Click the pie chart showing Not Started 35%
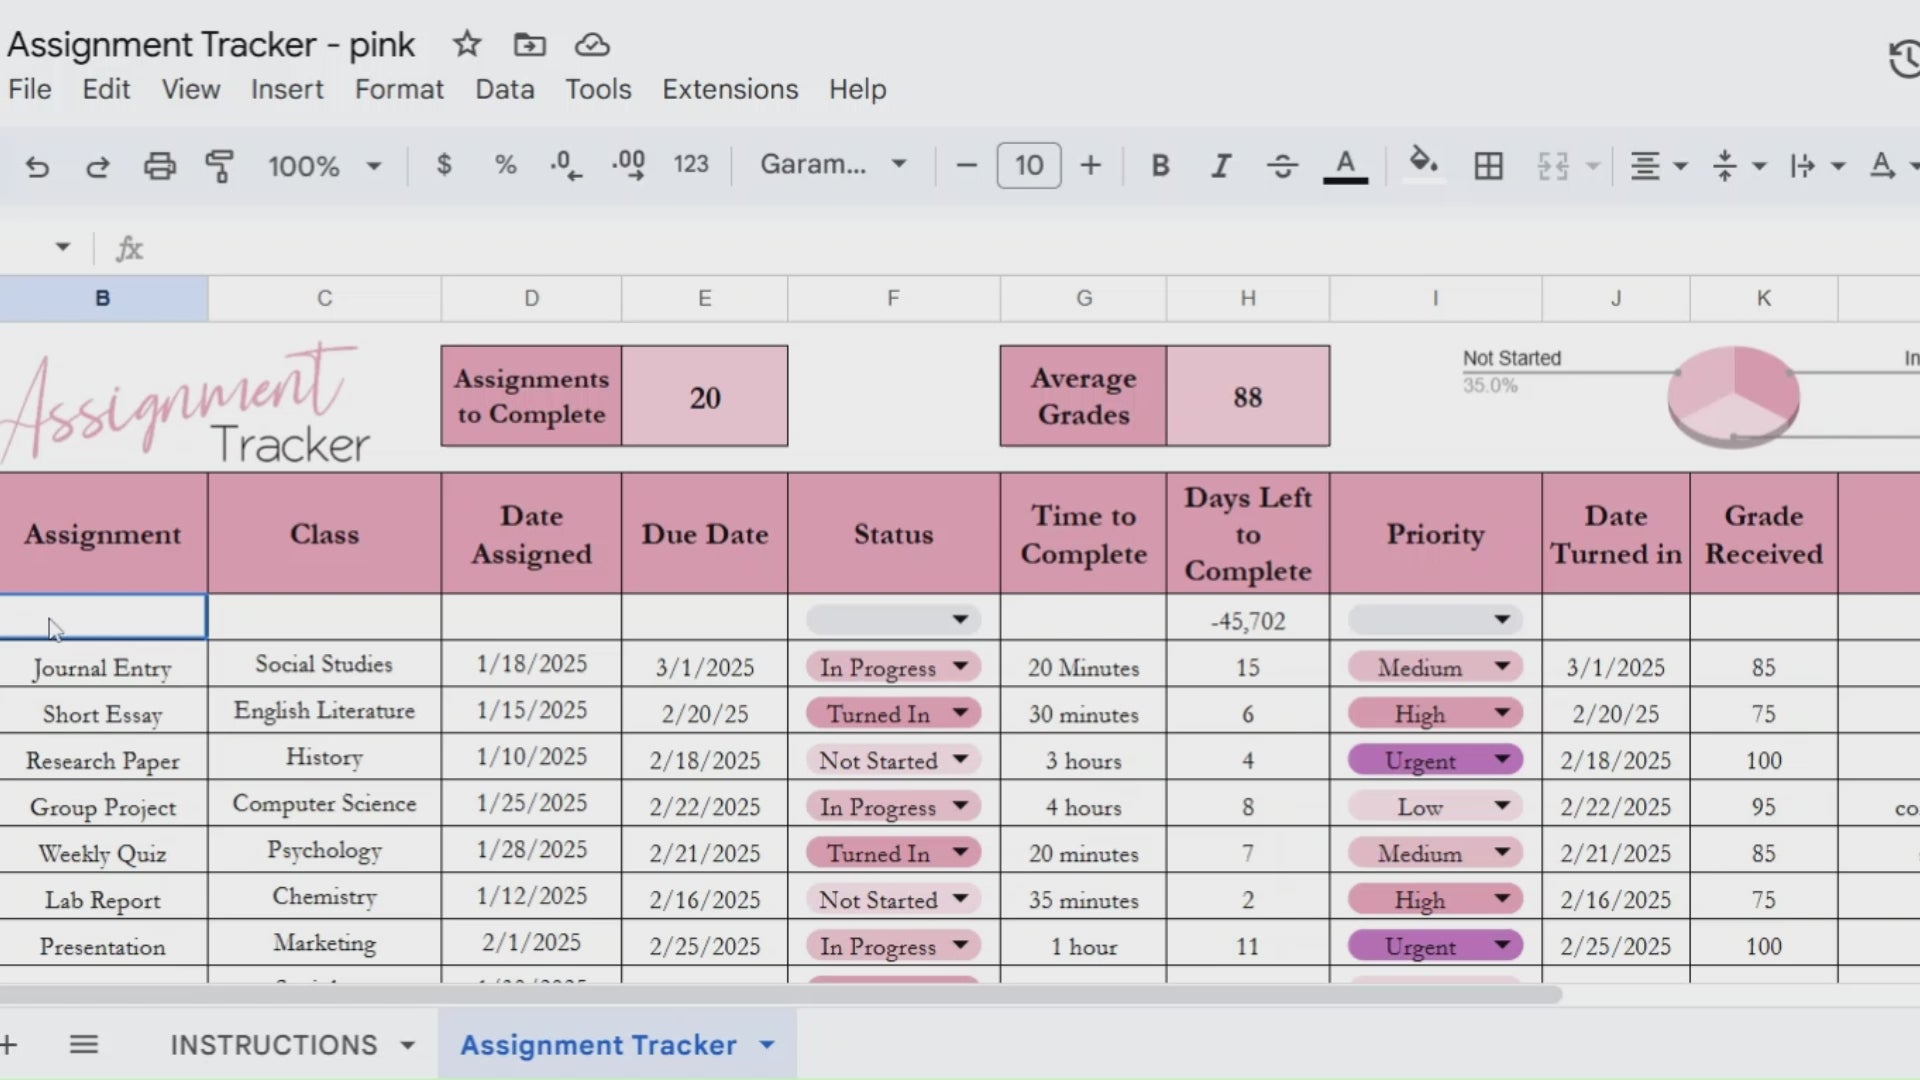1920x1080 pixels. pos(1735,396)
